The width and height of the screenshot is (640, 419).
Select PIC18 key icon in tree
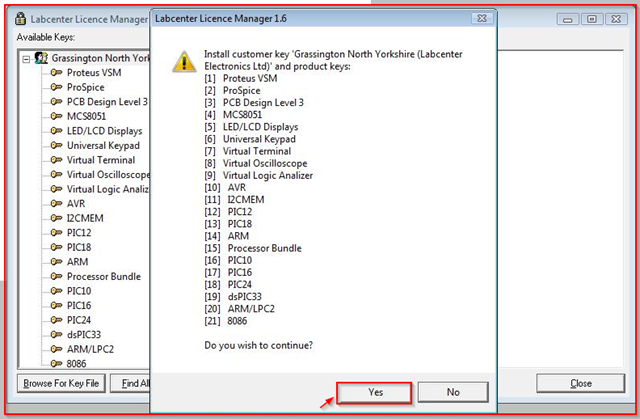pyautogui.click(x=56, y=247)
